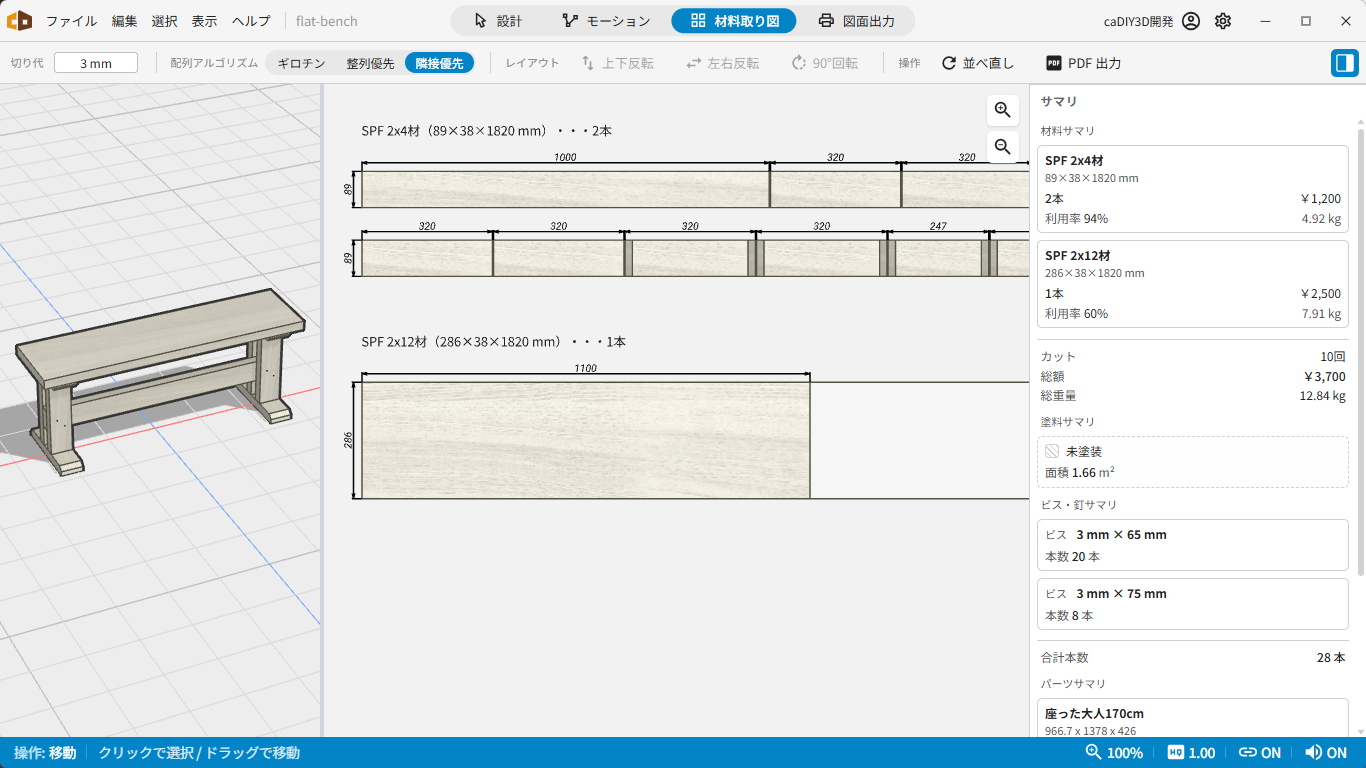Select the 整列優先 algorithm option
This screenshot has height=768, width=1366.
point(370,63)
